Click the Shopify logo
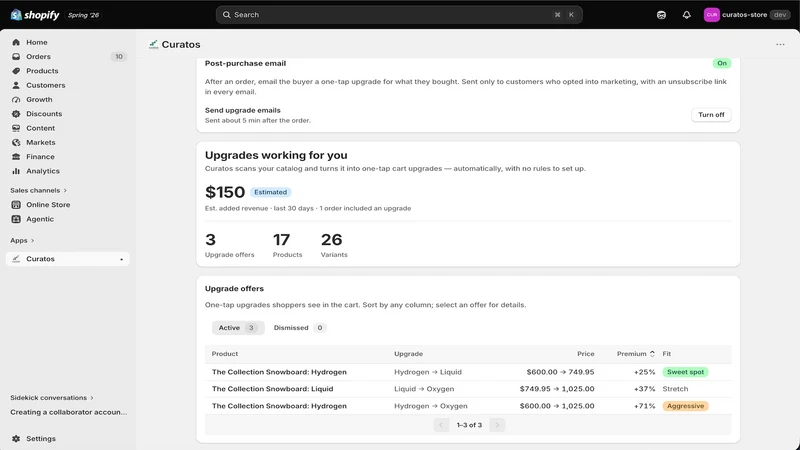Viewport: 800px width, 450px height. (35, 15)
